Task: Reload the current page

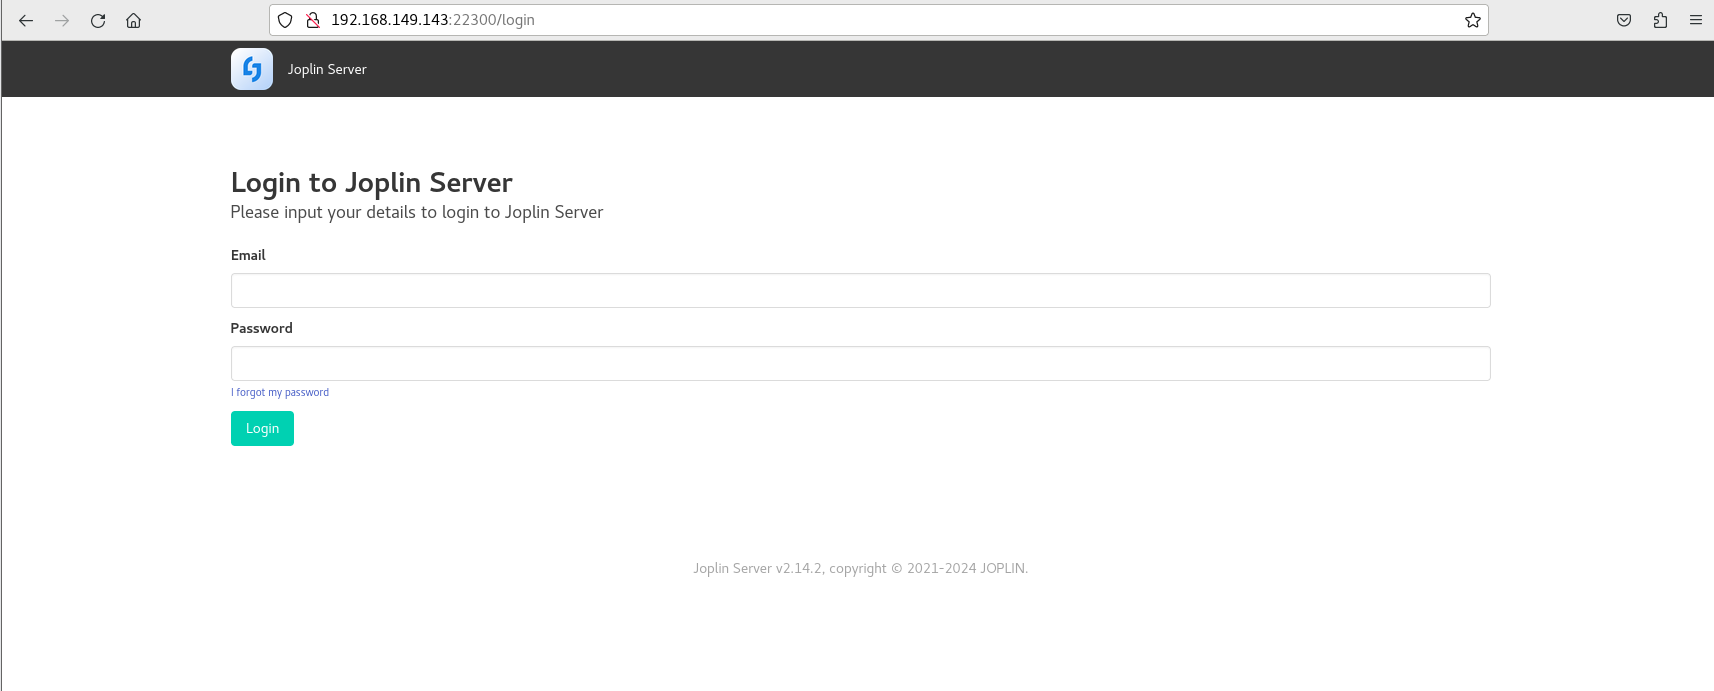Action: click(98, 20)
